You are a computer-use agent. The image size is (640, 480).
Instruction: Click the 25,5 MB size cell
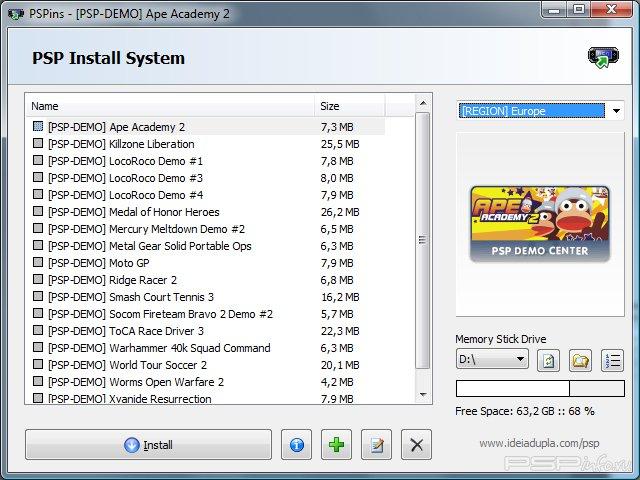[340, 144]
